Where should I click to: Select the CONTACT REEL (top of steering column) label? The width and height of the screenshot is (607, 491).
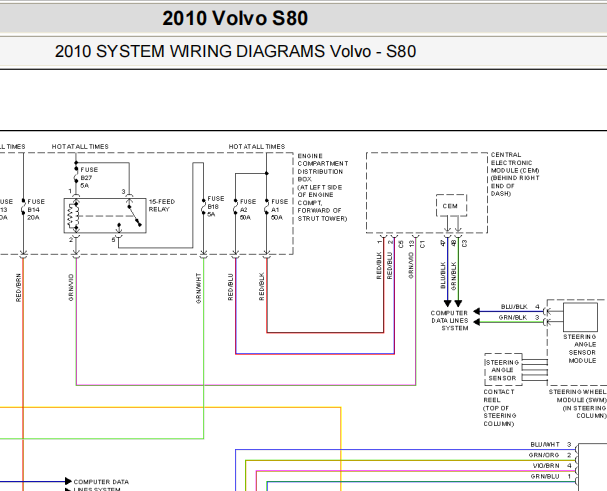(x=500, y=408)
